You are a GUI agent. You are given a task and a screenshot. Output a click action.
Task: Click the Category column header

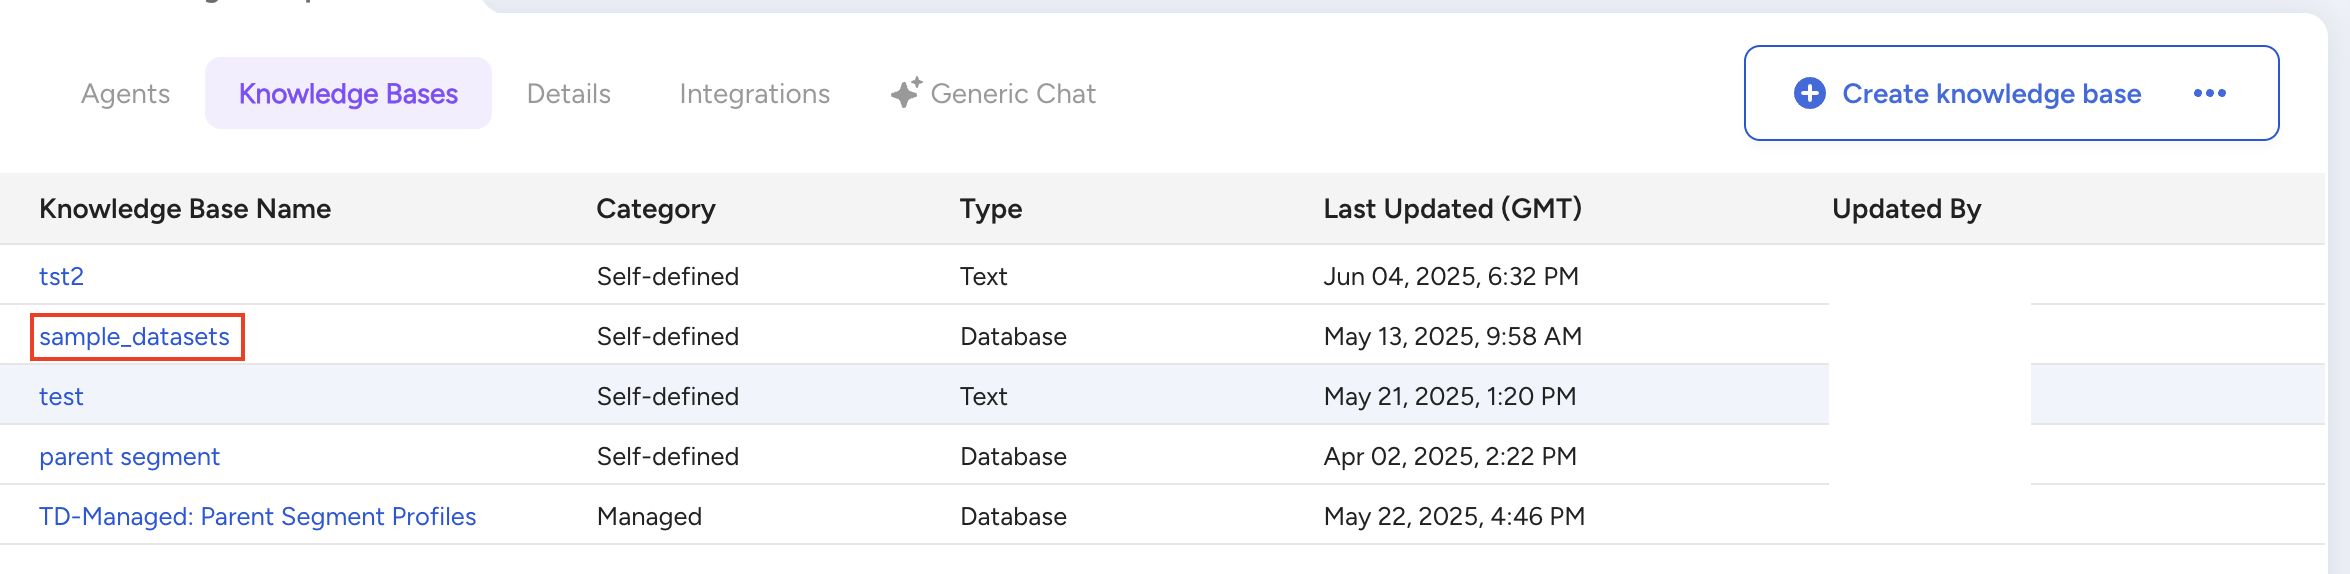(x=655, y=208)
